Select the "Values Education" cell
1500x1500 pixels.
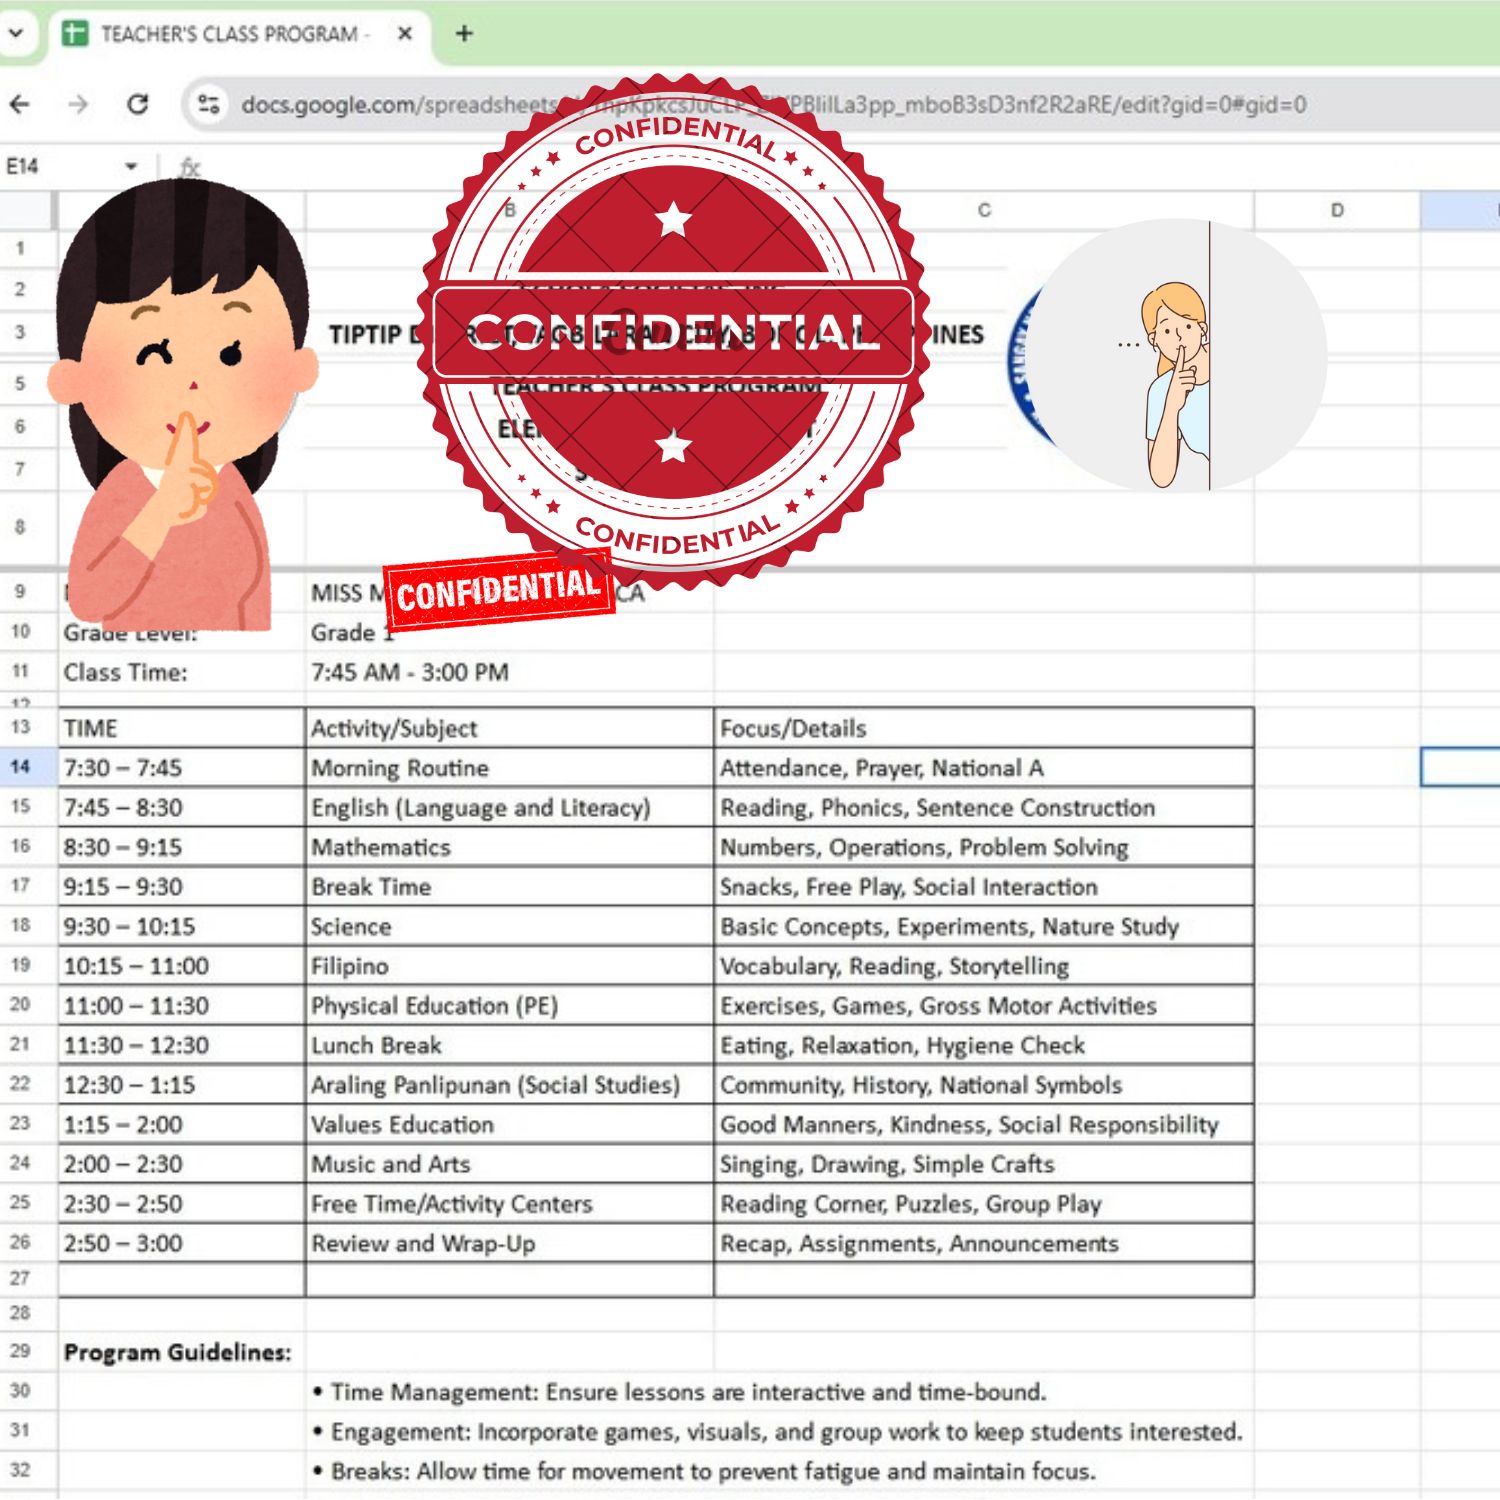tap(510, 1124)
